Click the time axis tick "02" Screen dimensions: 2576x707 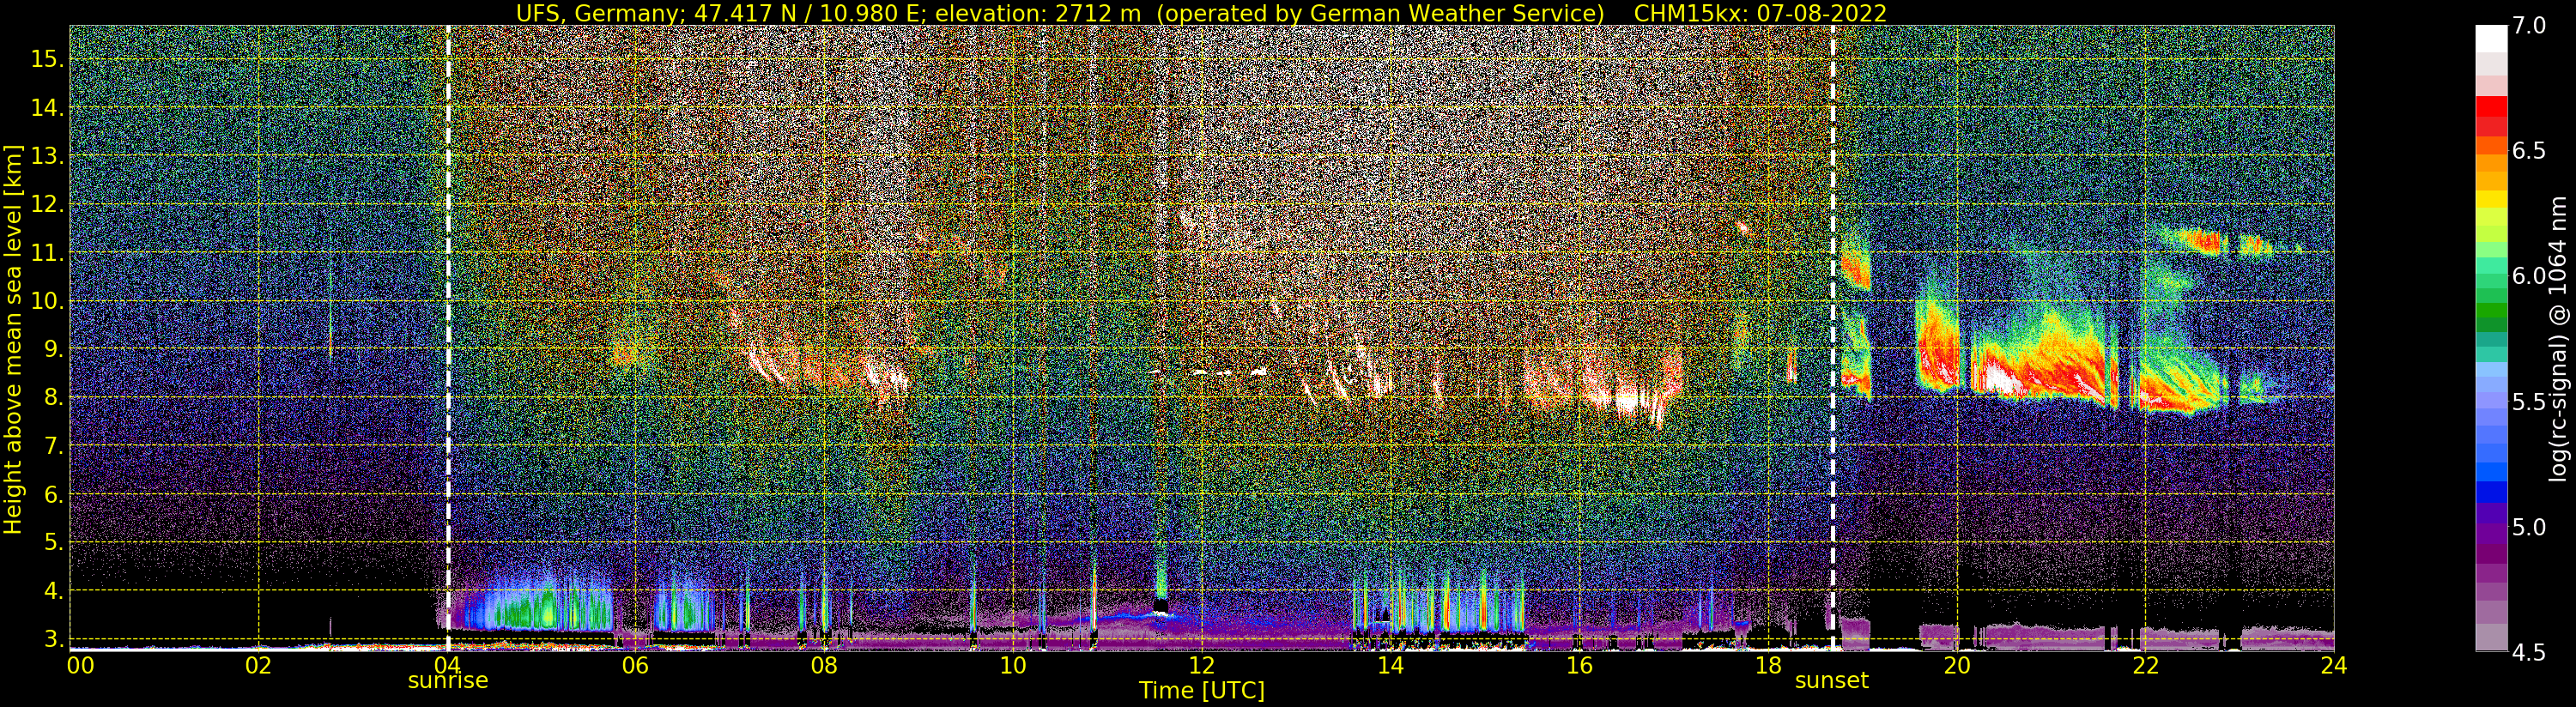(259, 665)
